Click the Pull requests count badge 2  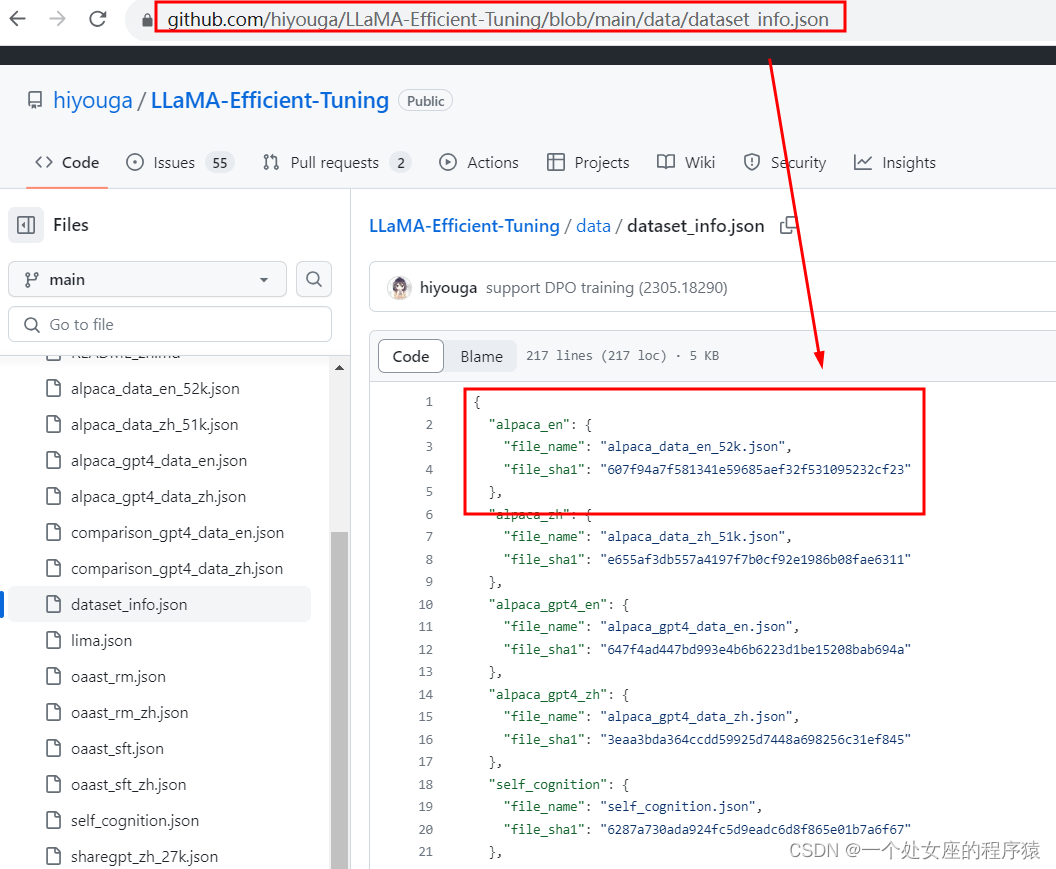coord(401,162)
